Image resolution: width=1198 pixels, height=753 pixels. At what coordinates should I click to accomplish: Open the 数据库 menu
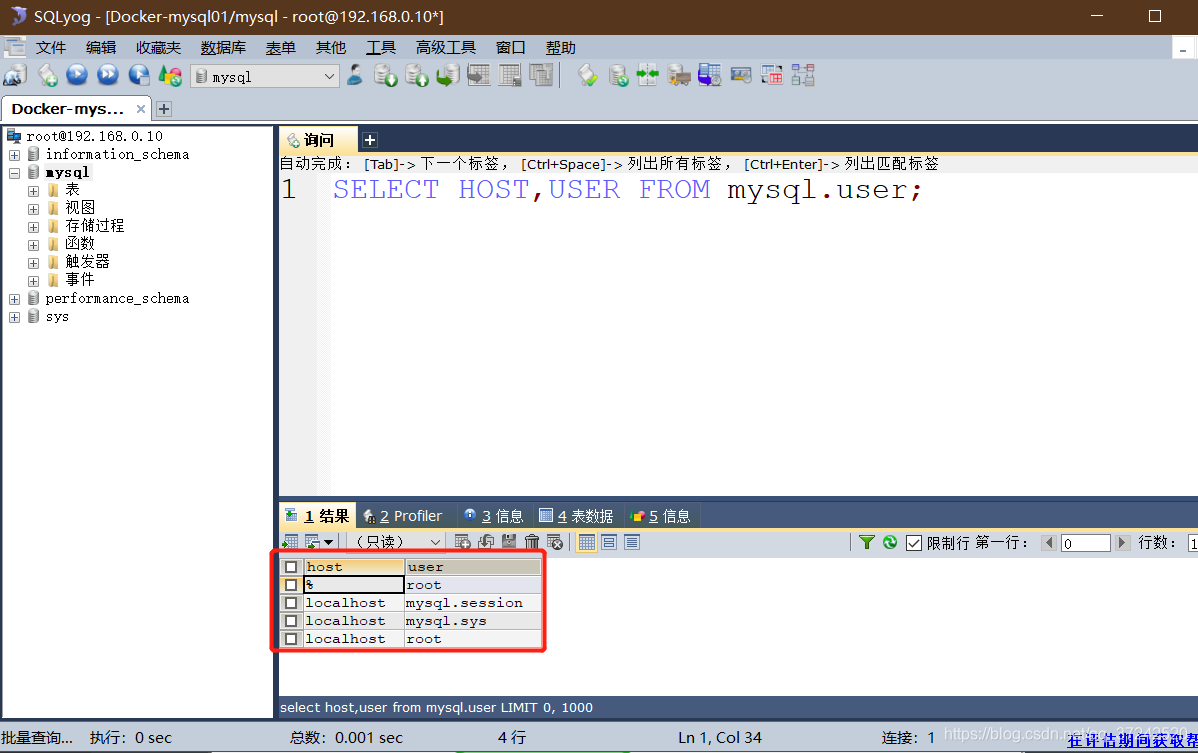(x=223, y=47)
